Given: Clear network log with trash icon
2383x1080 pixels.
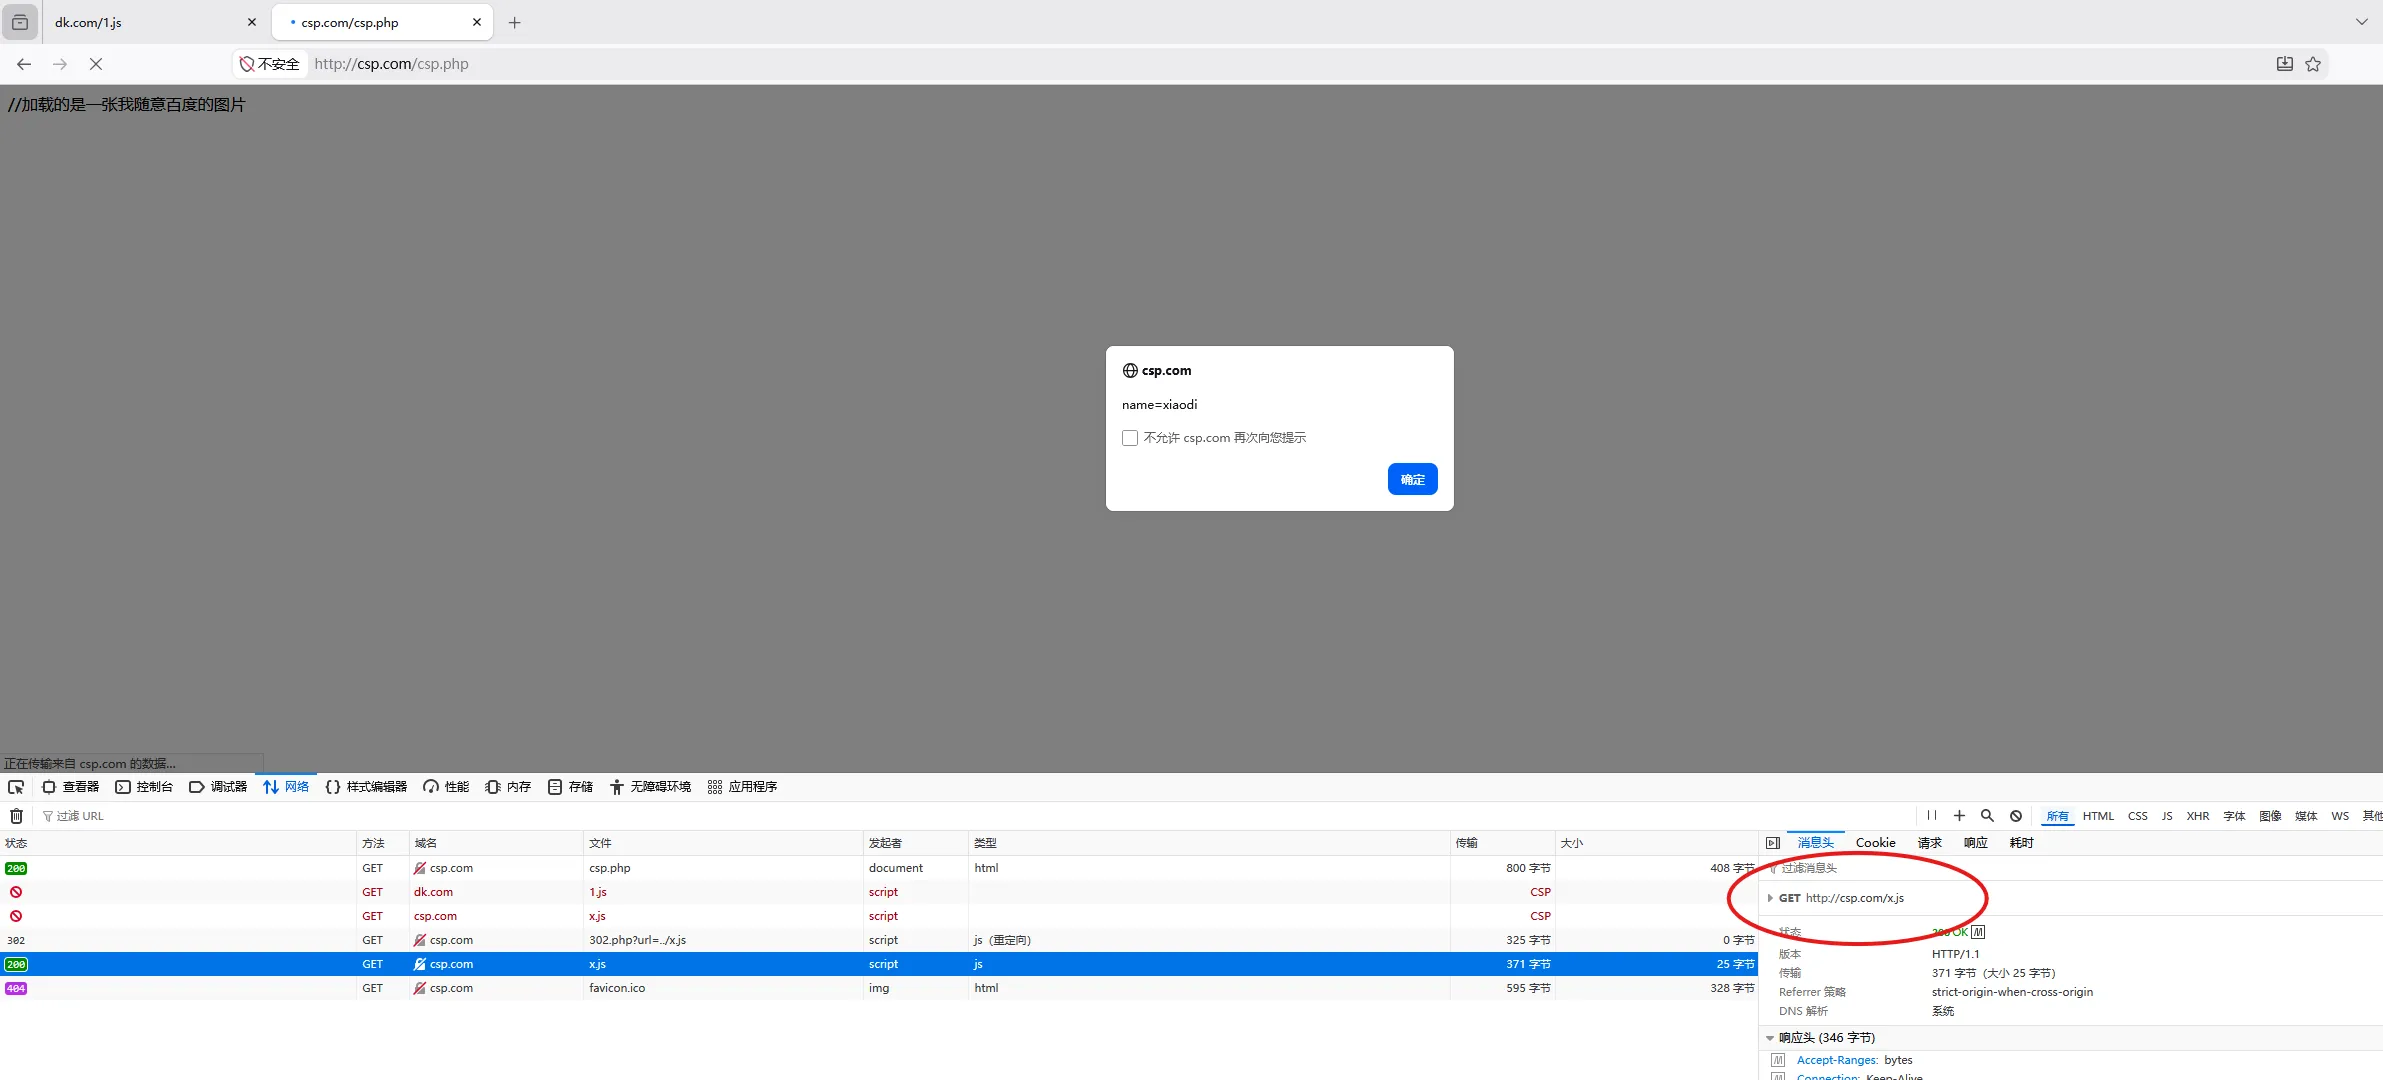Looking at the screenshot, I should 16,816.
